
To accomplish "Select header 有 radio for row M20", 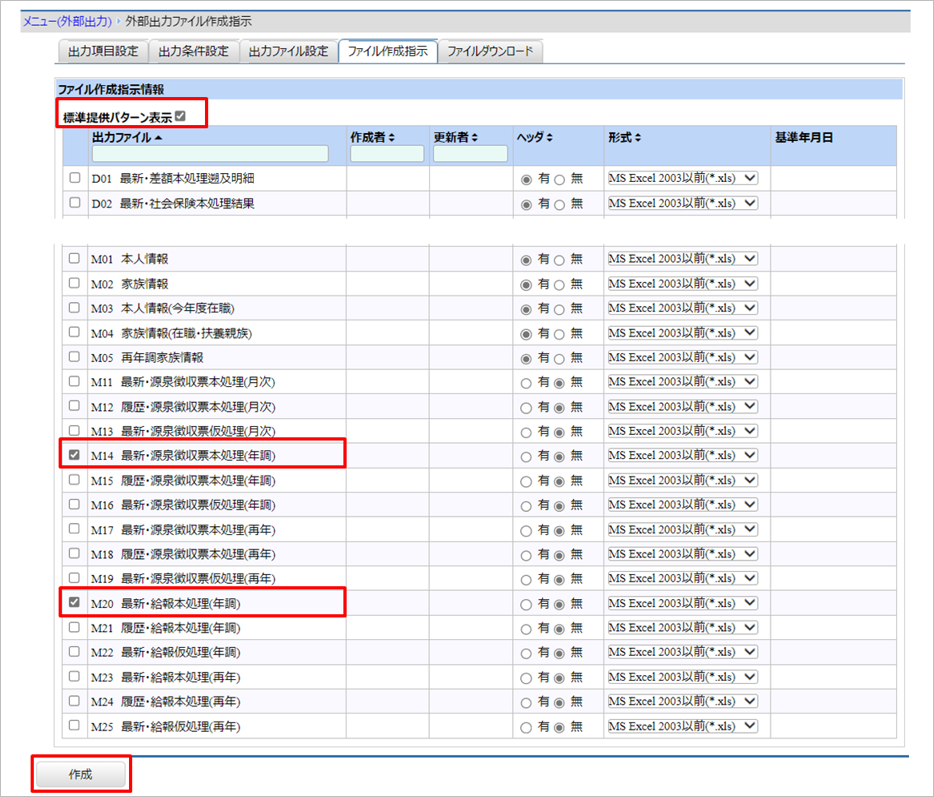I will click(526, 605).
